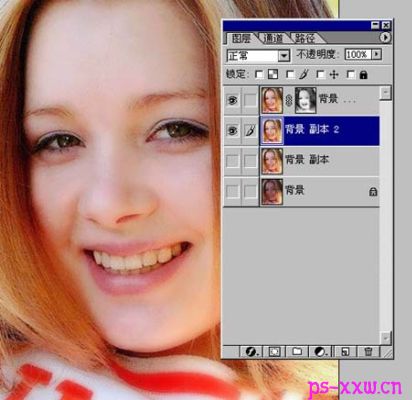Create new adjustment layer
The width and height of the screenshot is (412, 400).
click(320, 352)
